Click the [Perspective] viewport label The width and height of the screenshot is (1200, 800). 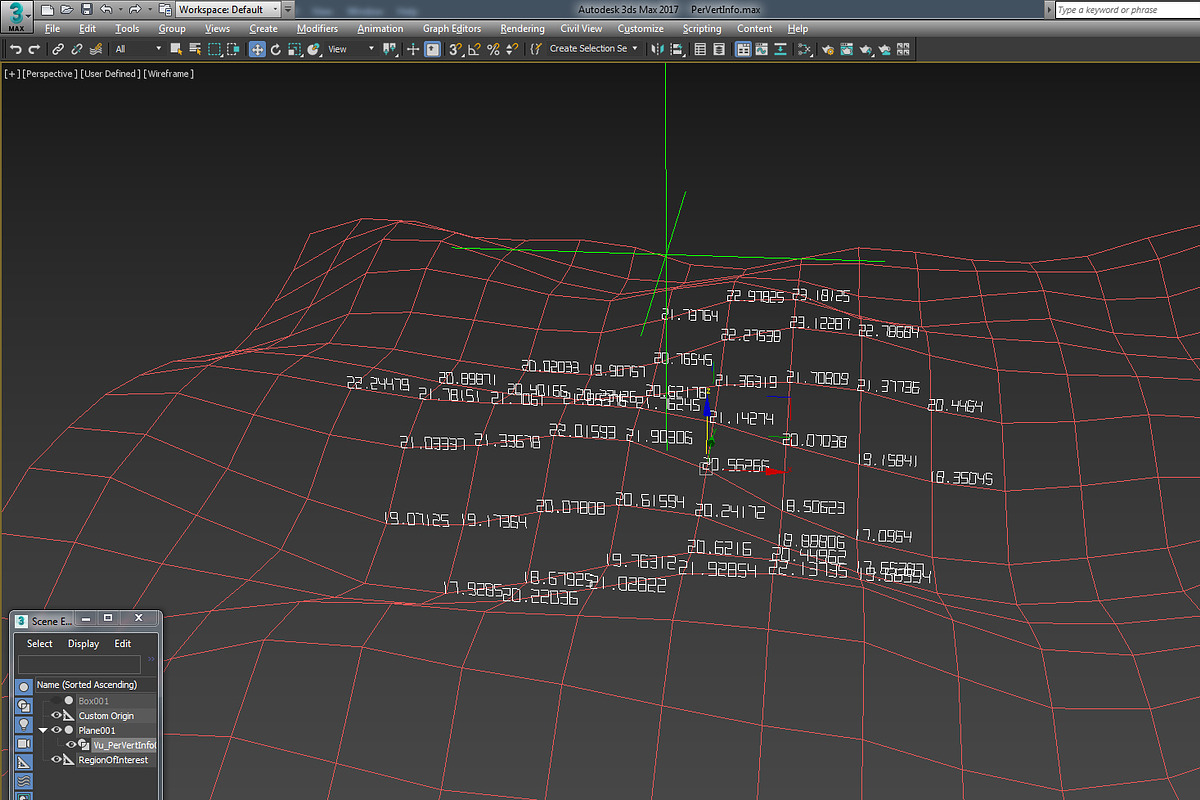click(x=50, y=74)
